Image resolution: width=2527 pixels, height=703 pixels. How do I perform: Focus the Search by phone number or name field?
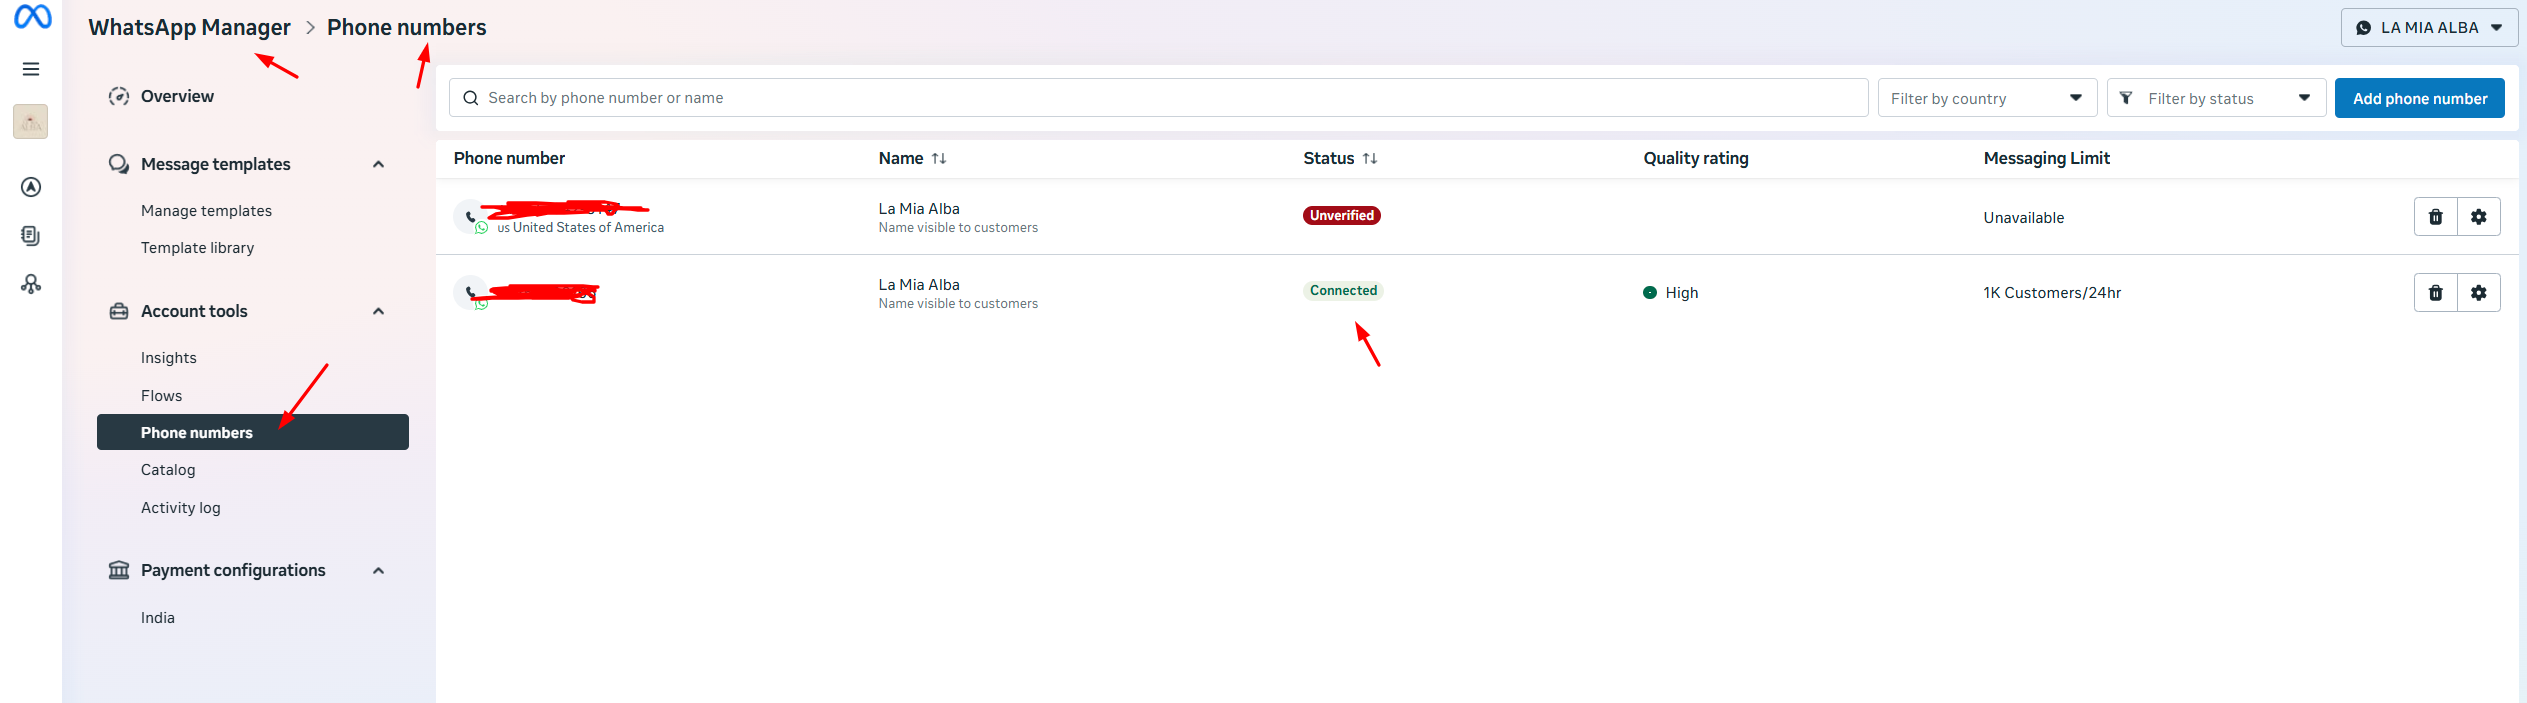(1158, 98)
